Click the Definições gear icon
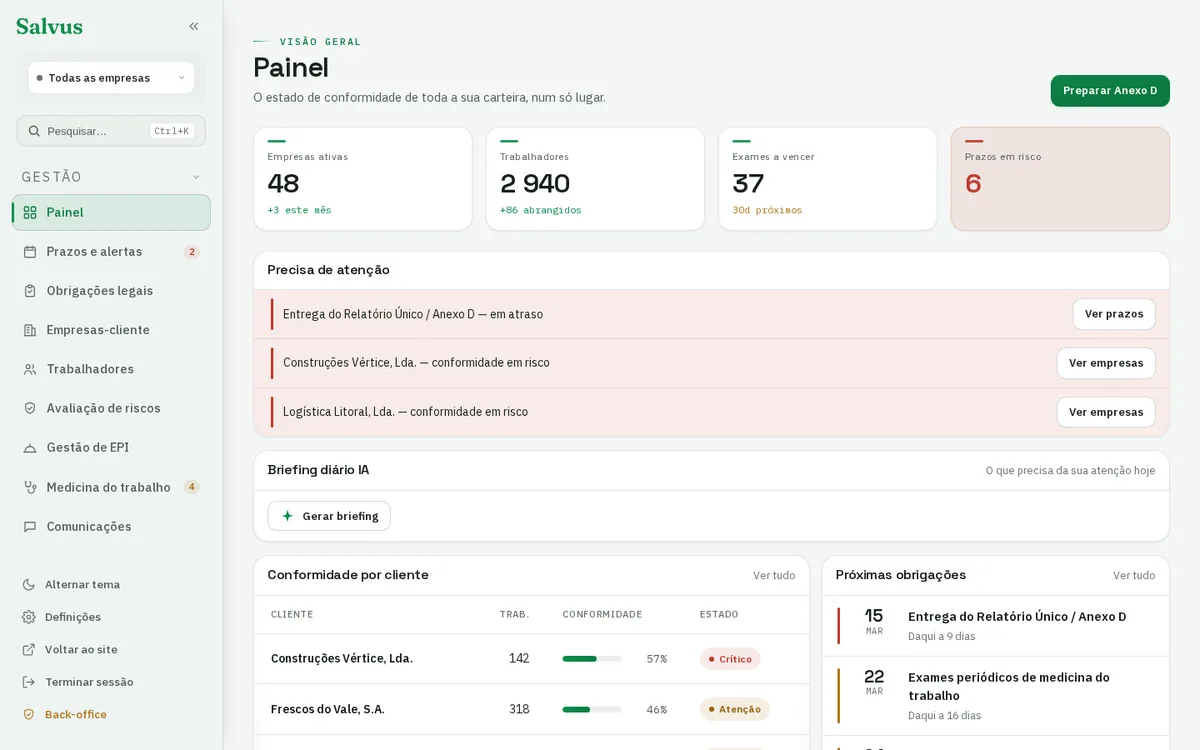Image resolution: width=1200 pixels, height=750 pixels. [29, 617]
